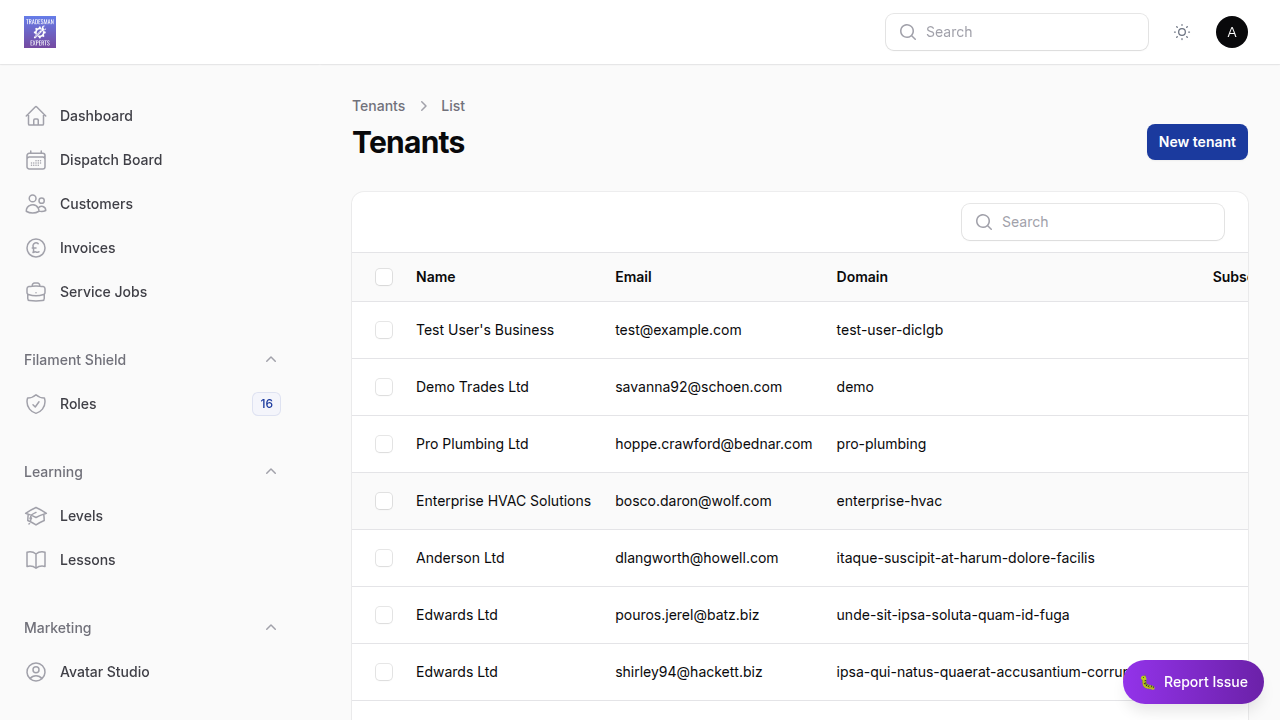
Task: Click the Report Issue button
Action: 1193,681
